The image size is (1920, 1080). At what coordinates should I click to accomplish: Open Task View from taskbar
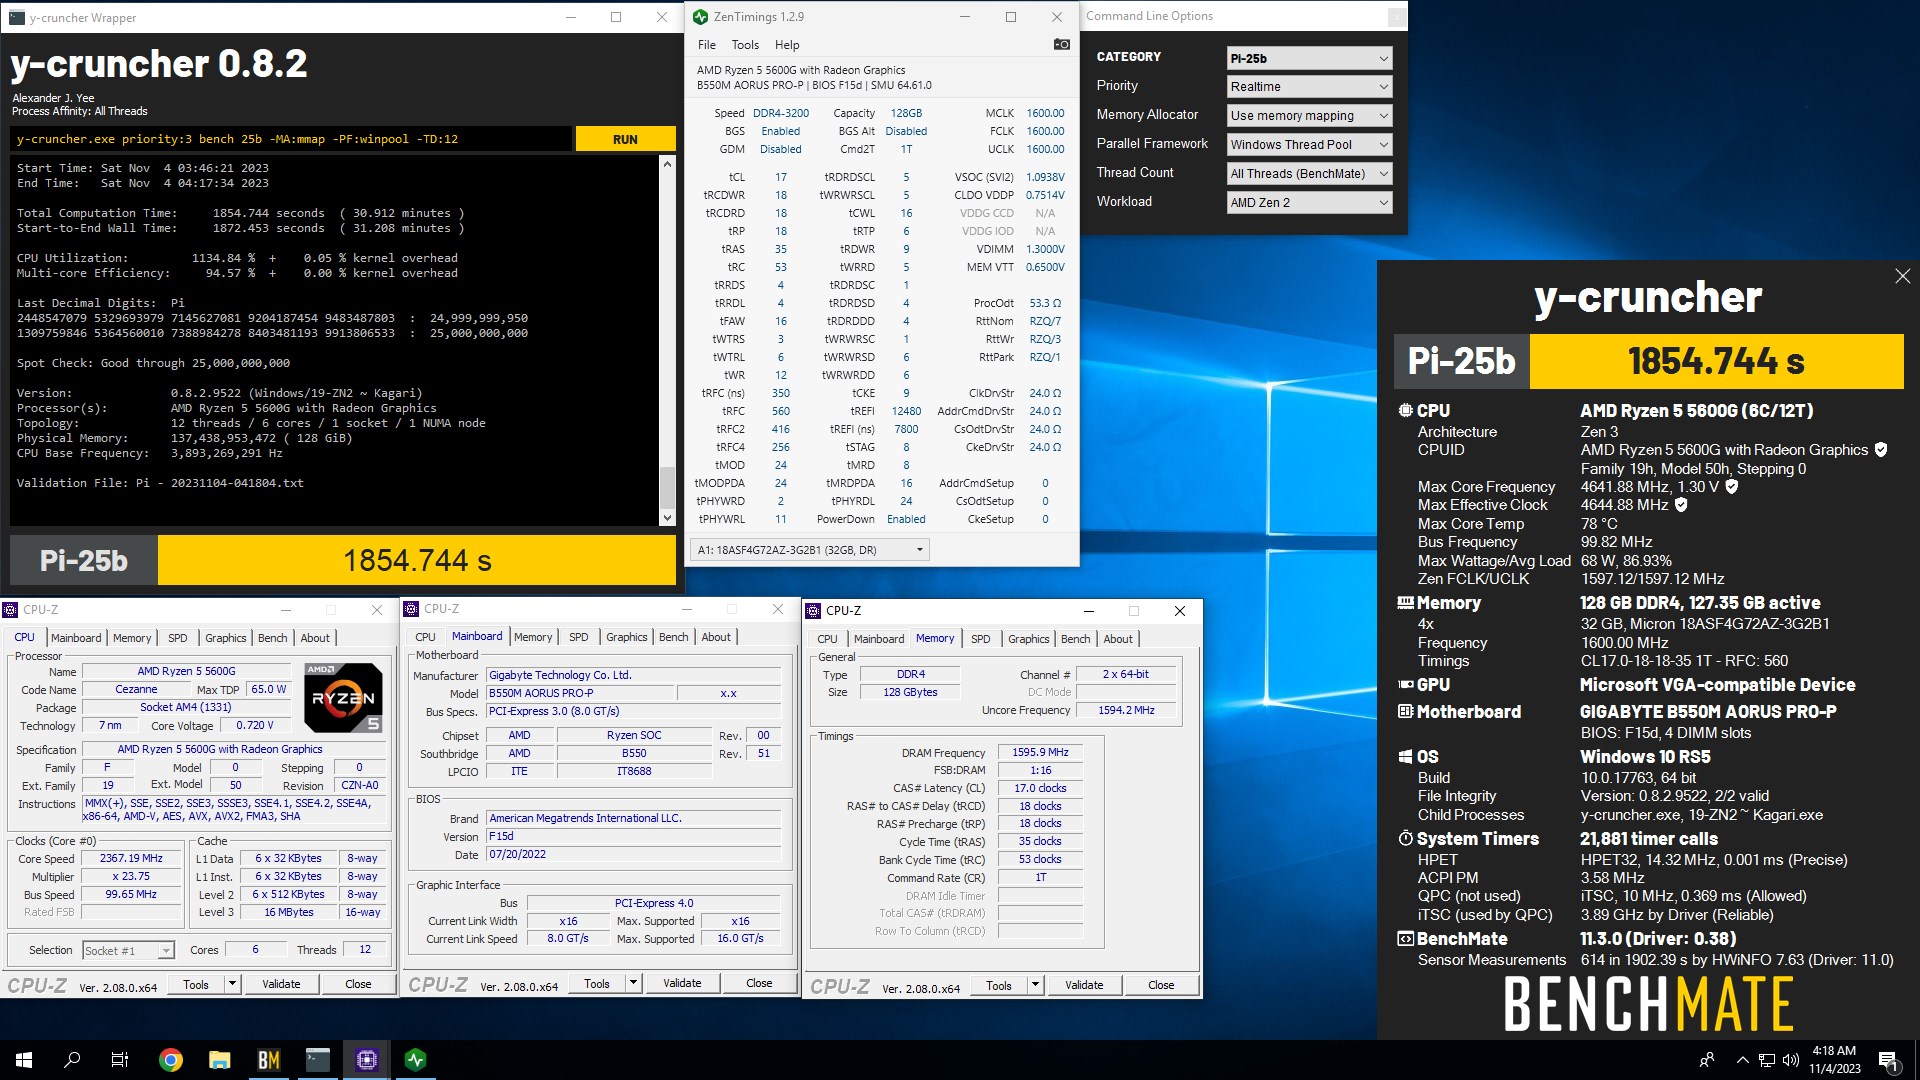click(120, 1060)
